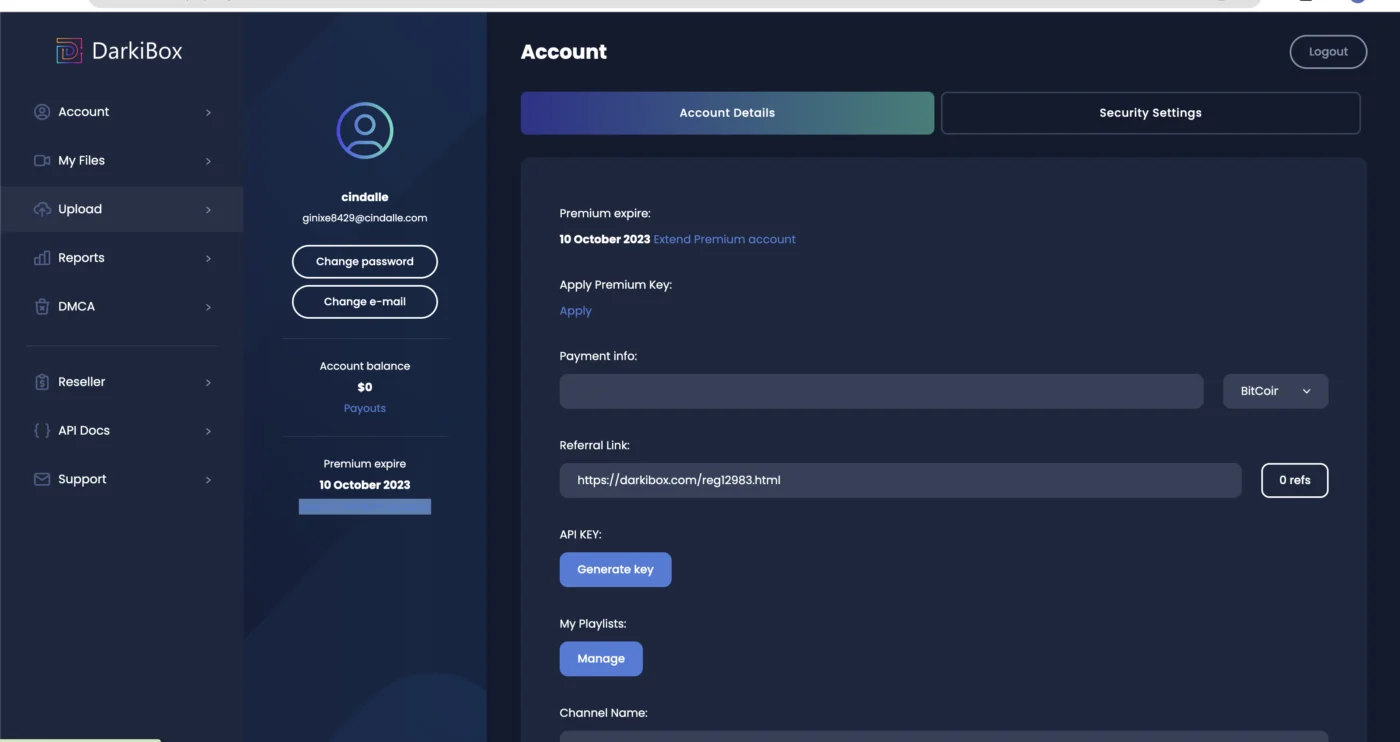Click the Manage playlists button
This screenshot has width=1400, height=742.
click(601, 659)
